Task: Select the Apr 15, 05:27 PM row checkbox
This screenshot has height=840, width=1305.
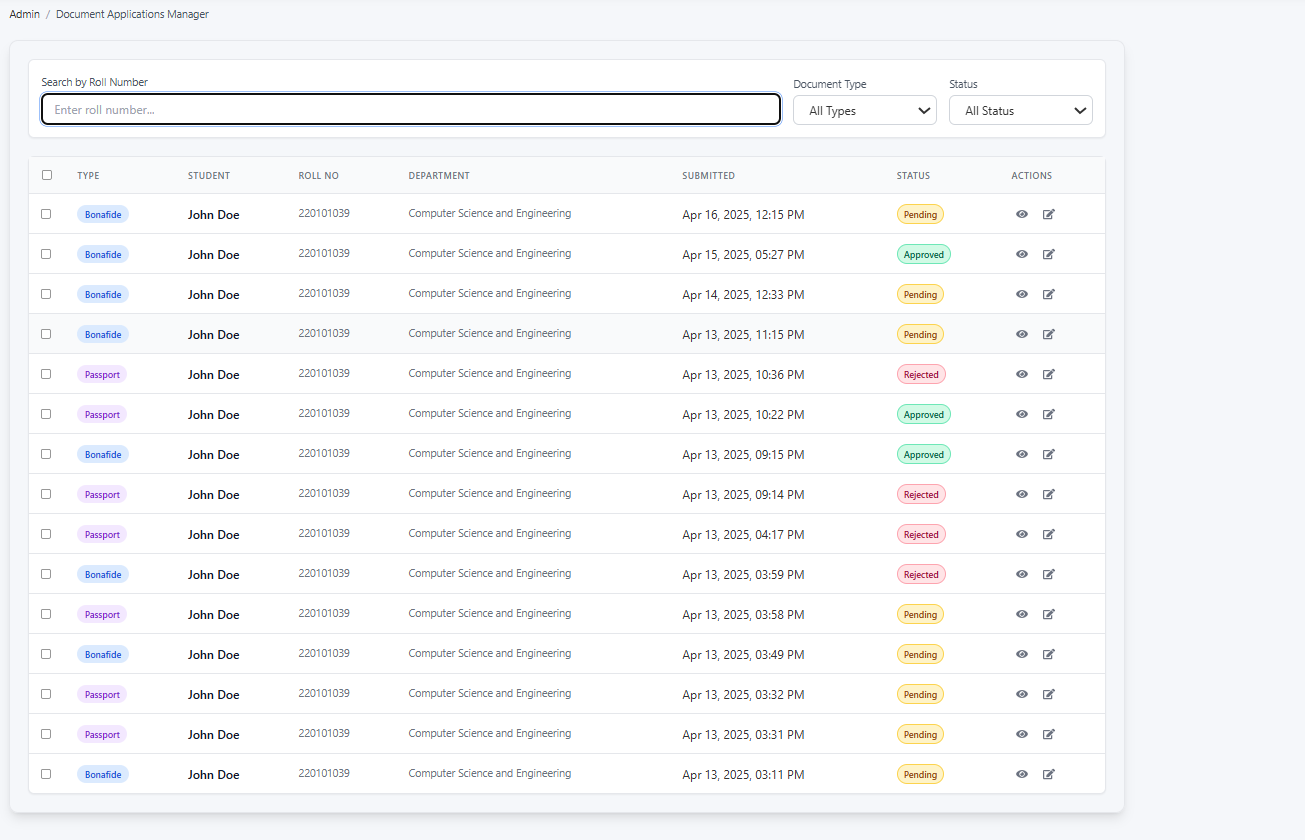Action: click(46, 254)
